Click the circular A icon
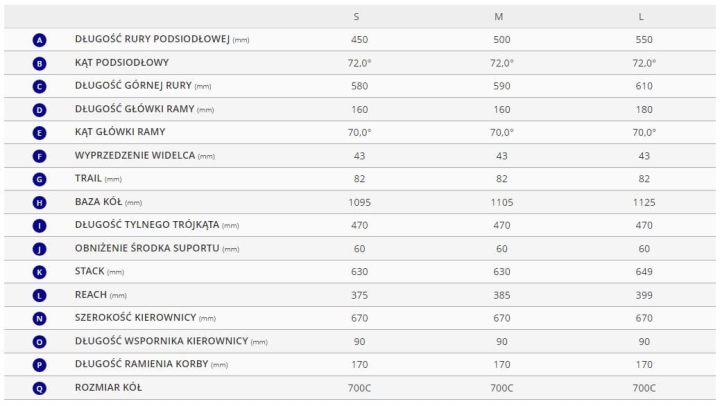Screen dimensions: 720x406 point(39,40)
